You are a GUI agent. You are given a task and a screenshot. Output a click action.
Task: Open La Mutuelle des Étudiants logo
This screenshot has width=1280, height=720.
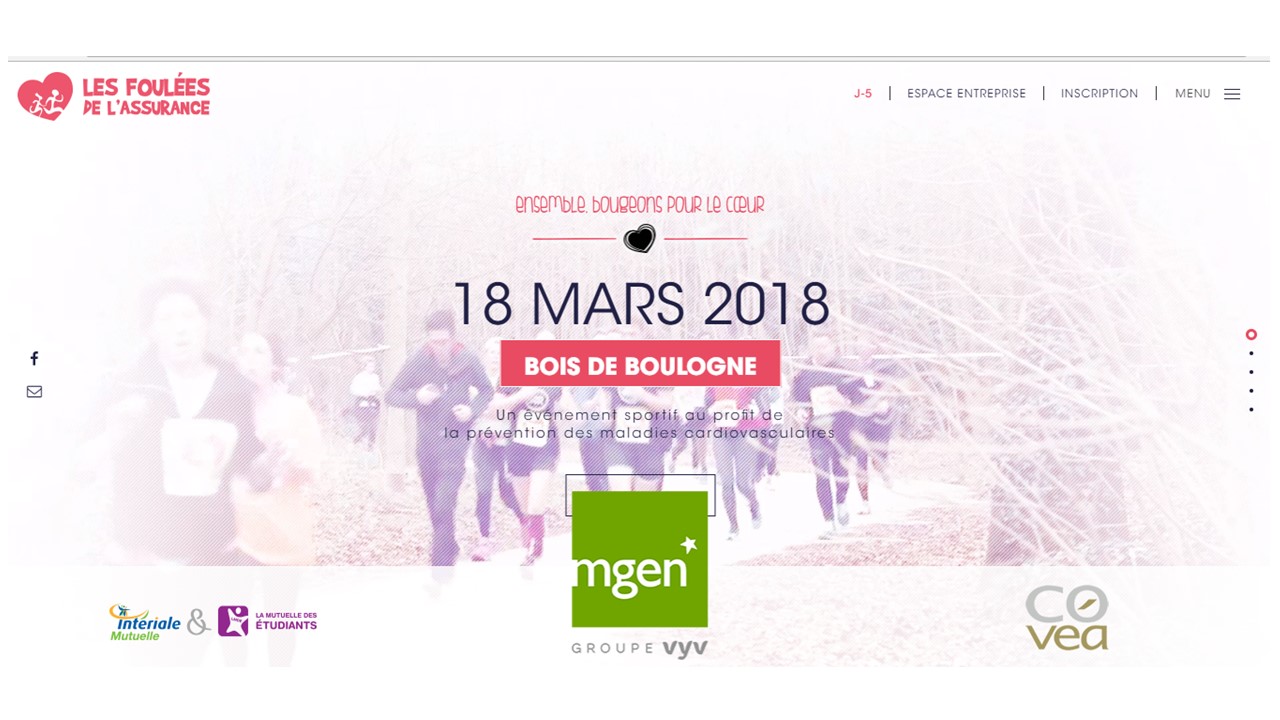267,621
